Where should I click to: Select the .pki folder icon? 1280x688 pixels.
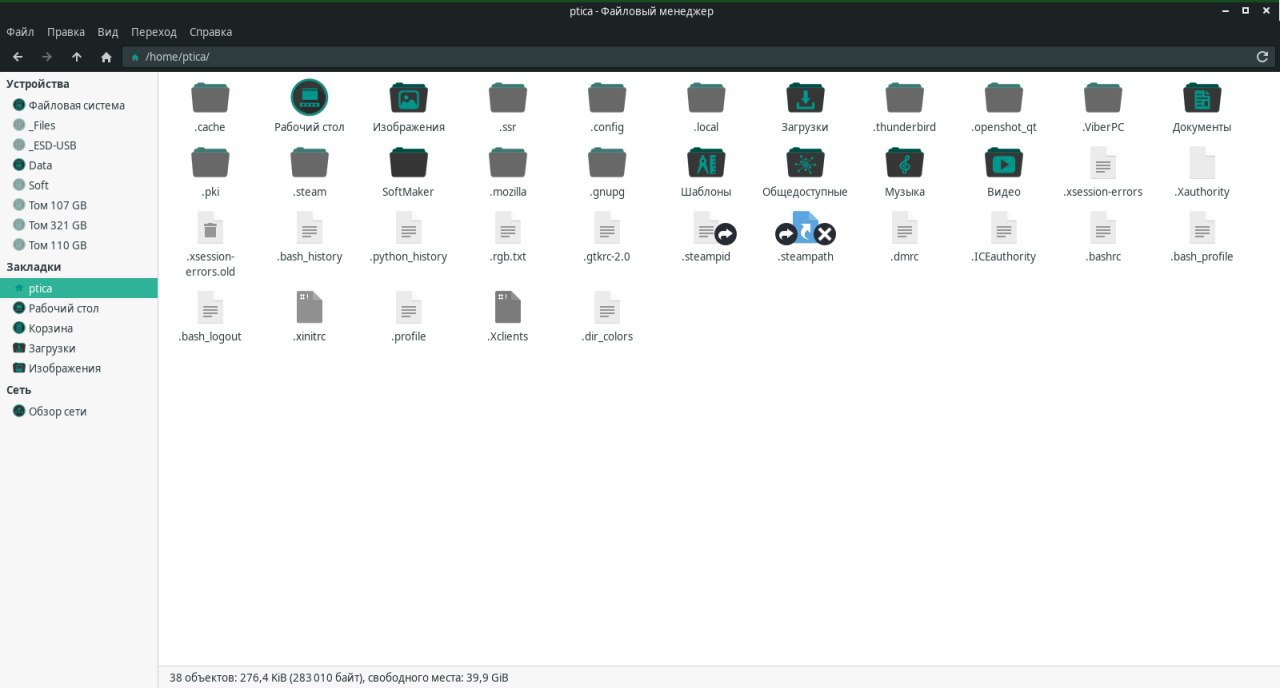[210, 162]
